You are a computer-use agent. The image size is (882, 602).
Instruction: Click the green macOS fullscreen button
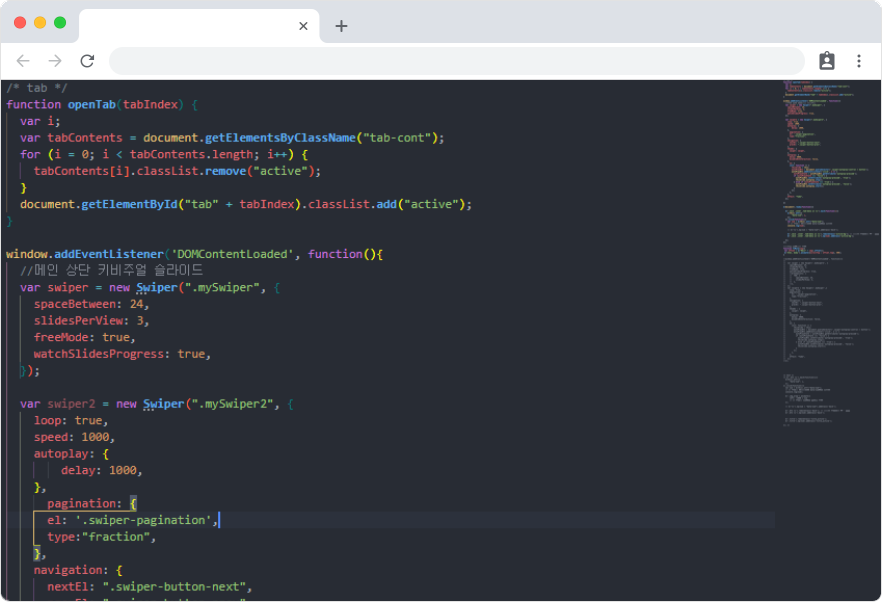pyautogui.click(x=60, y=23)
